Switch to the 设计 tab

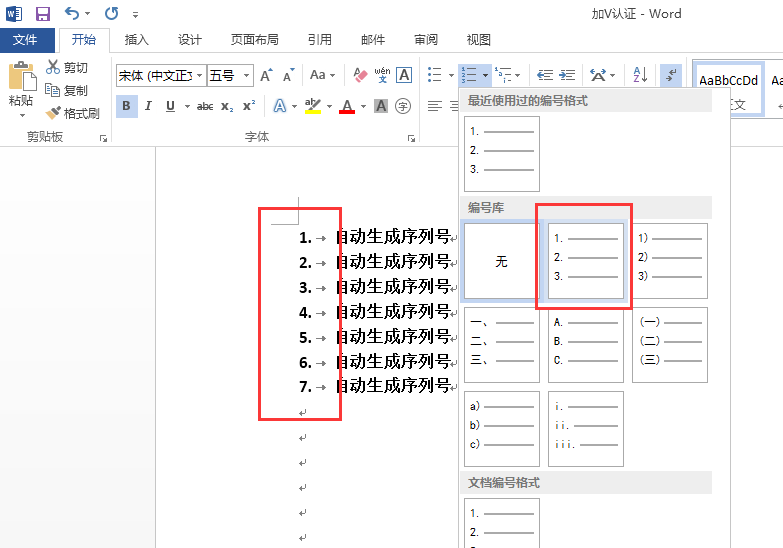click(190, 40)
